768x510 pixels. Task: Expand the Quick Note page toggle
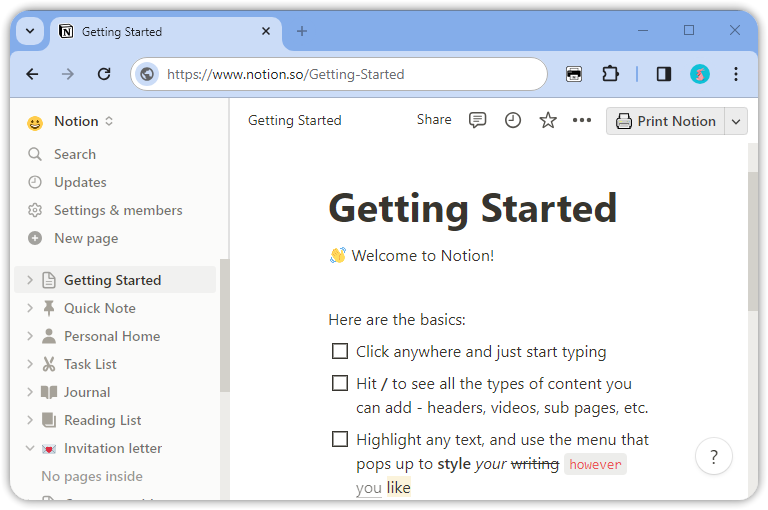(x=30, y=308)
